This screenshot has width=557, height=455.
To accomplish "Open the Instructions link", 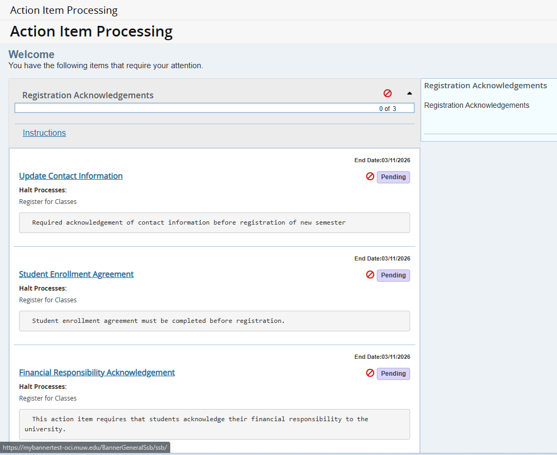I will pyautogui.click(x=44, y=133).
